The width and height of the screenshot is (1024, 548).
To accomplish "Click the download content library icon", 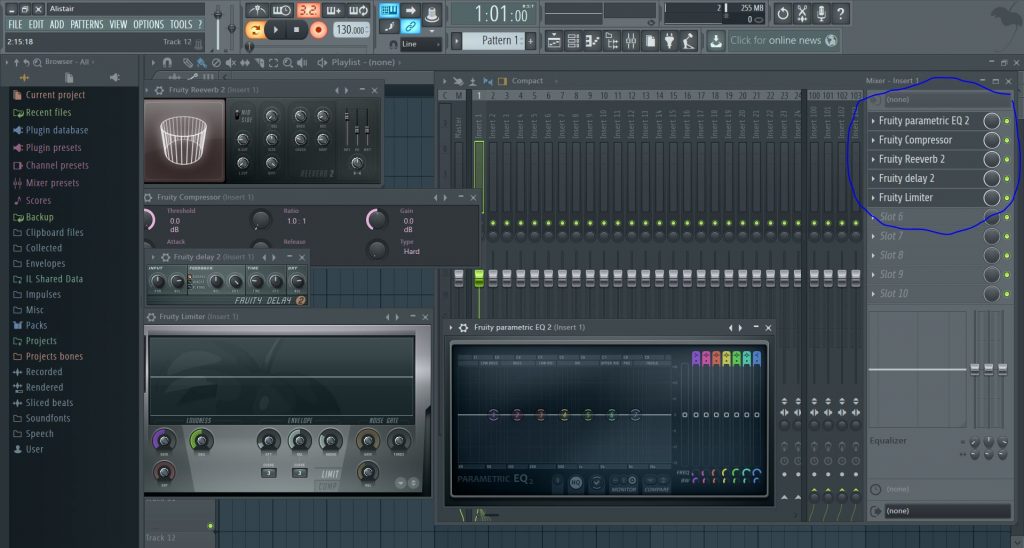I will 716,41.
